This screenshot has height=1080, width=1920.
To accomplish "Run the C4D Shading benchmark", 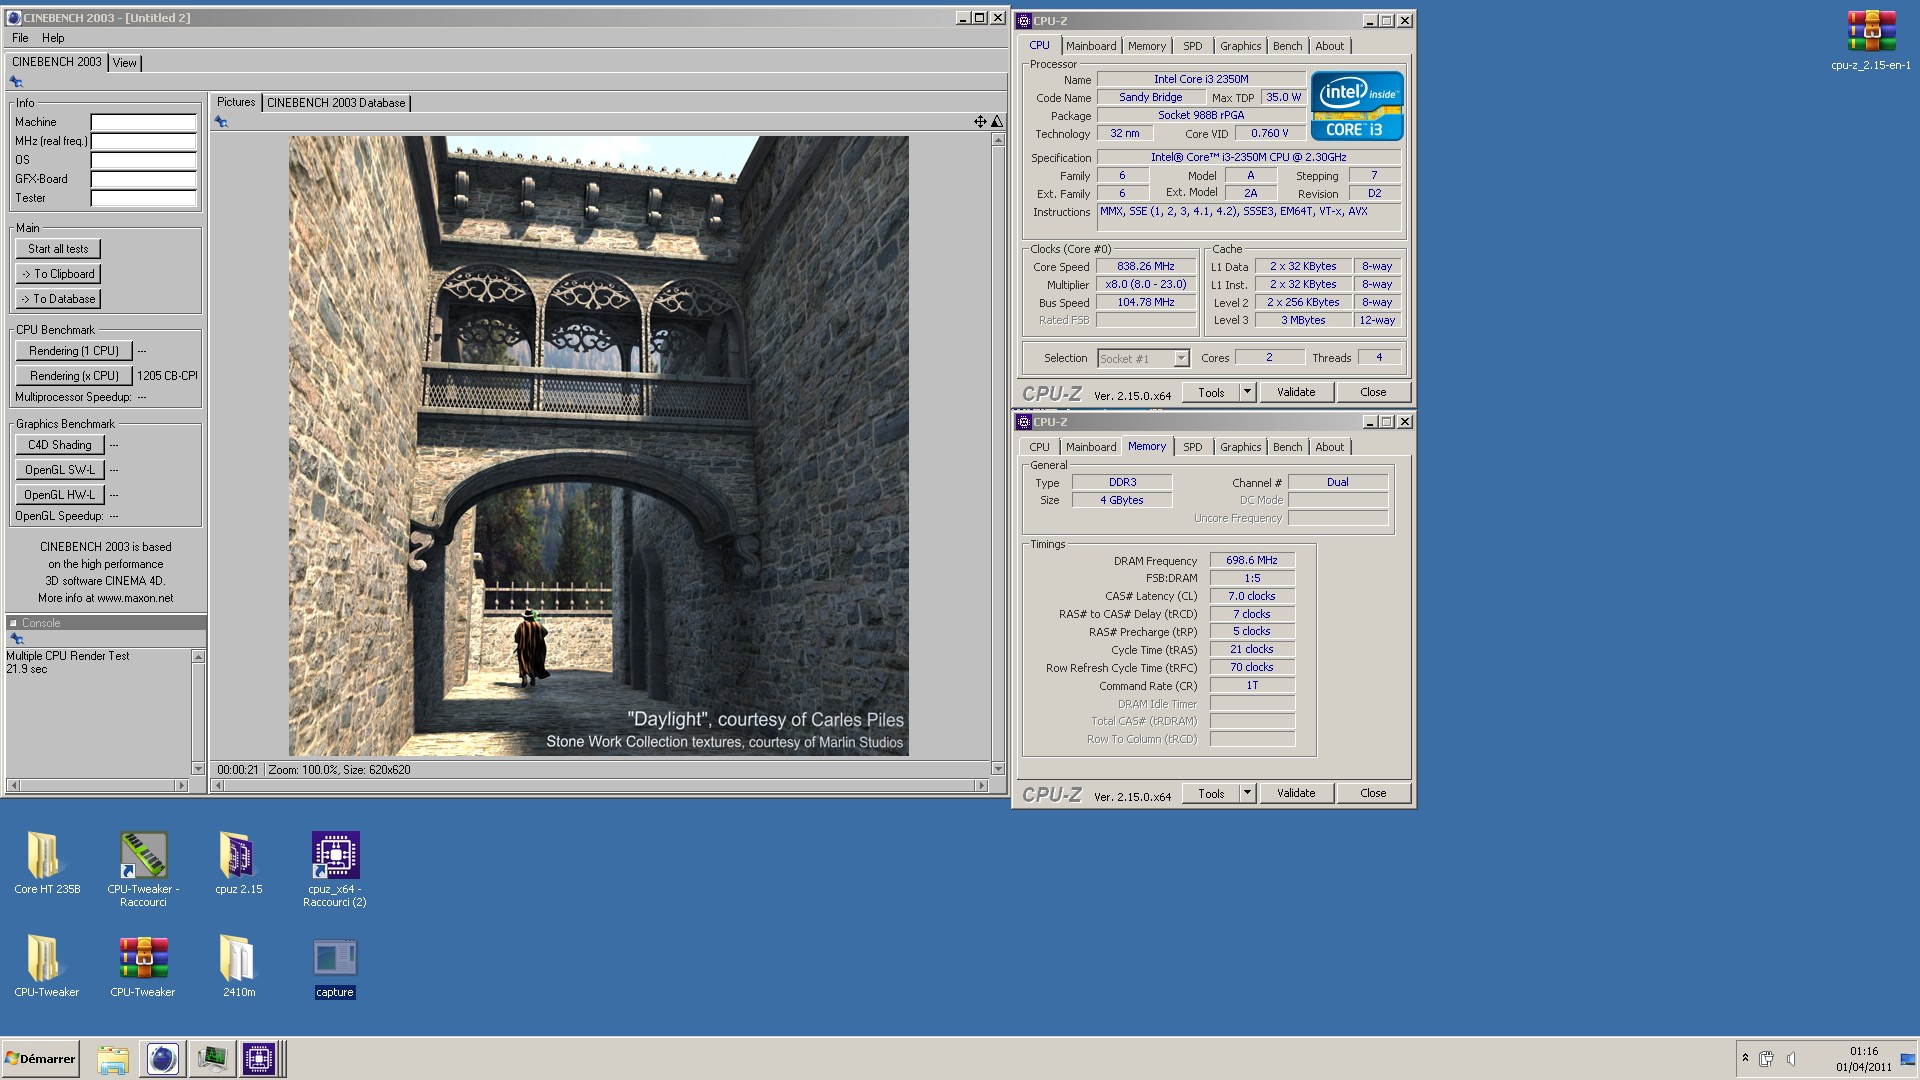I will (60, 445).
